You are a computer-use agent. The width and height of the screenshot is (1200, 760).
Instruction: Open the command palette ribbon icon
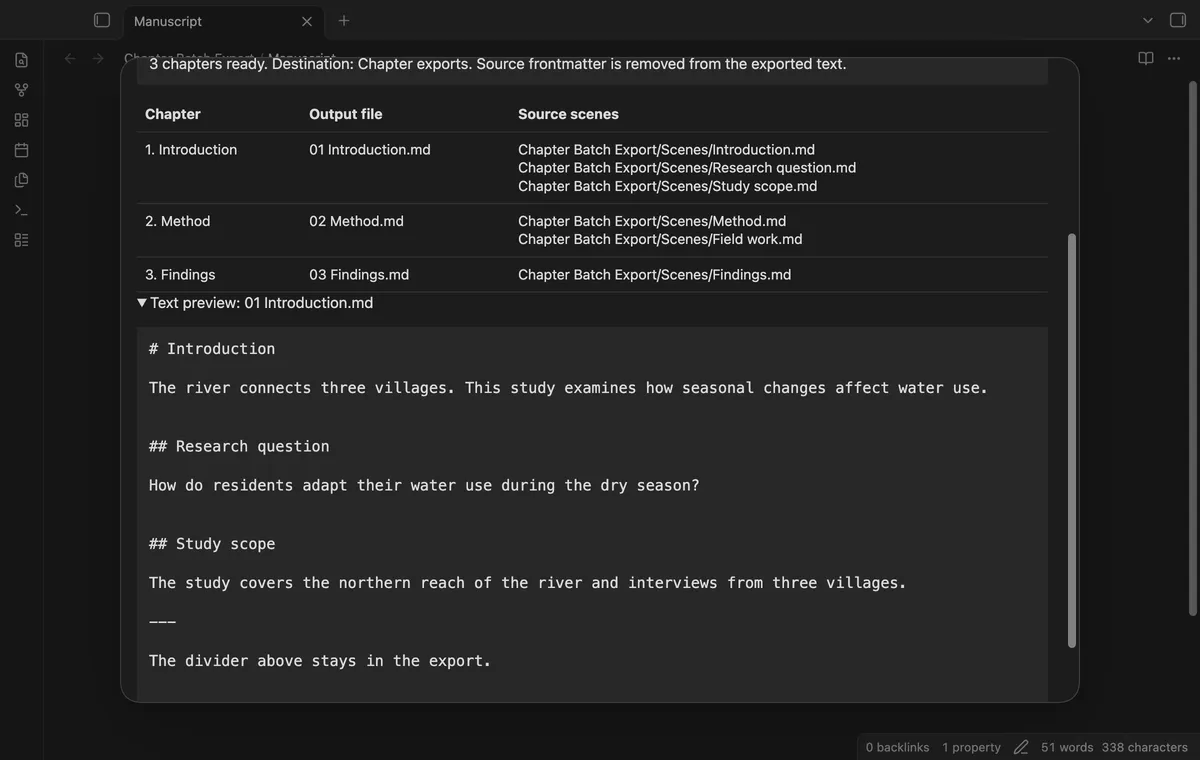click(x=22, y=210)
